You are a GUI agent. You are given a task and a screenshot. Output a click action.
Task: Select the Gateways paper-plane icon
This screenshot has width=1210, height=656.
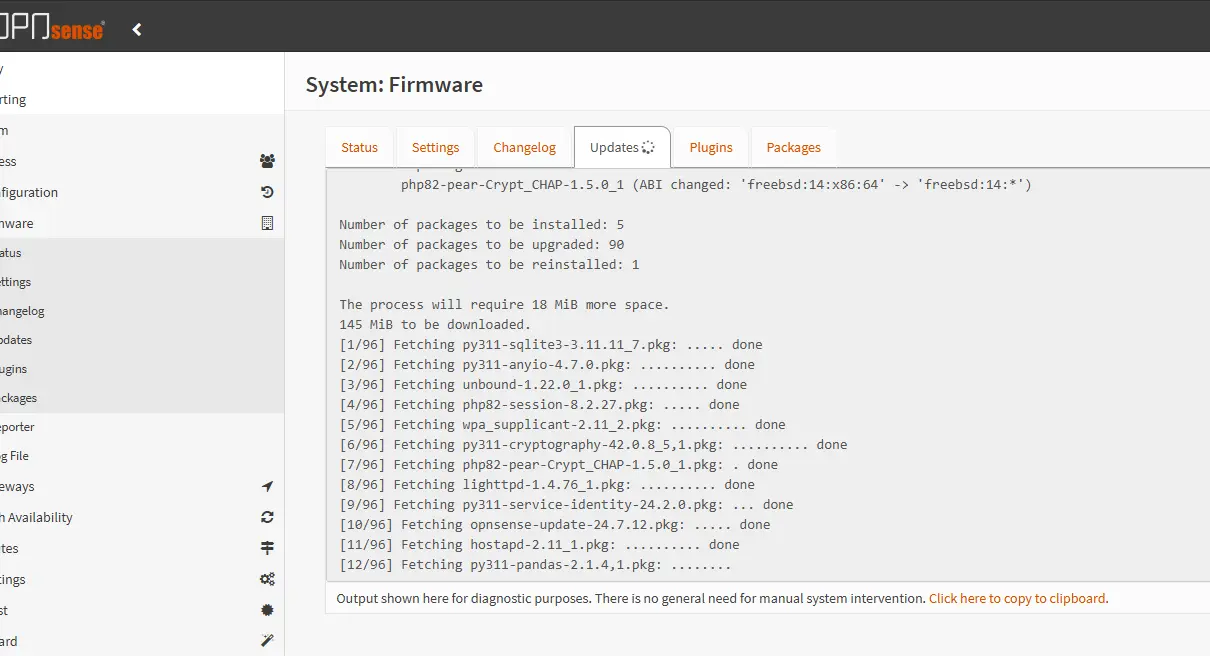pyautogui.click(x=267, y=486)
